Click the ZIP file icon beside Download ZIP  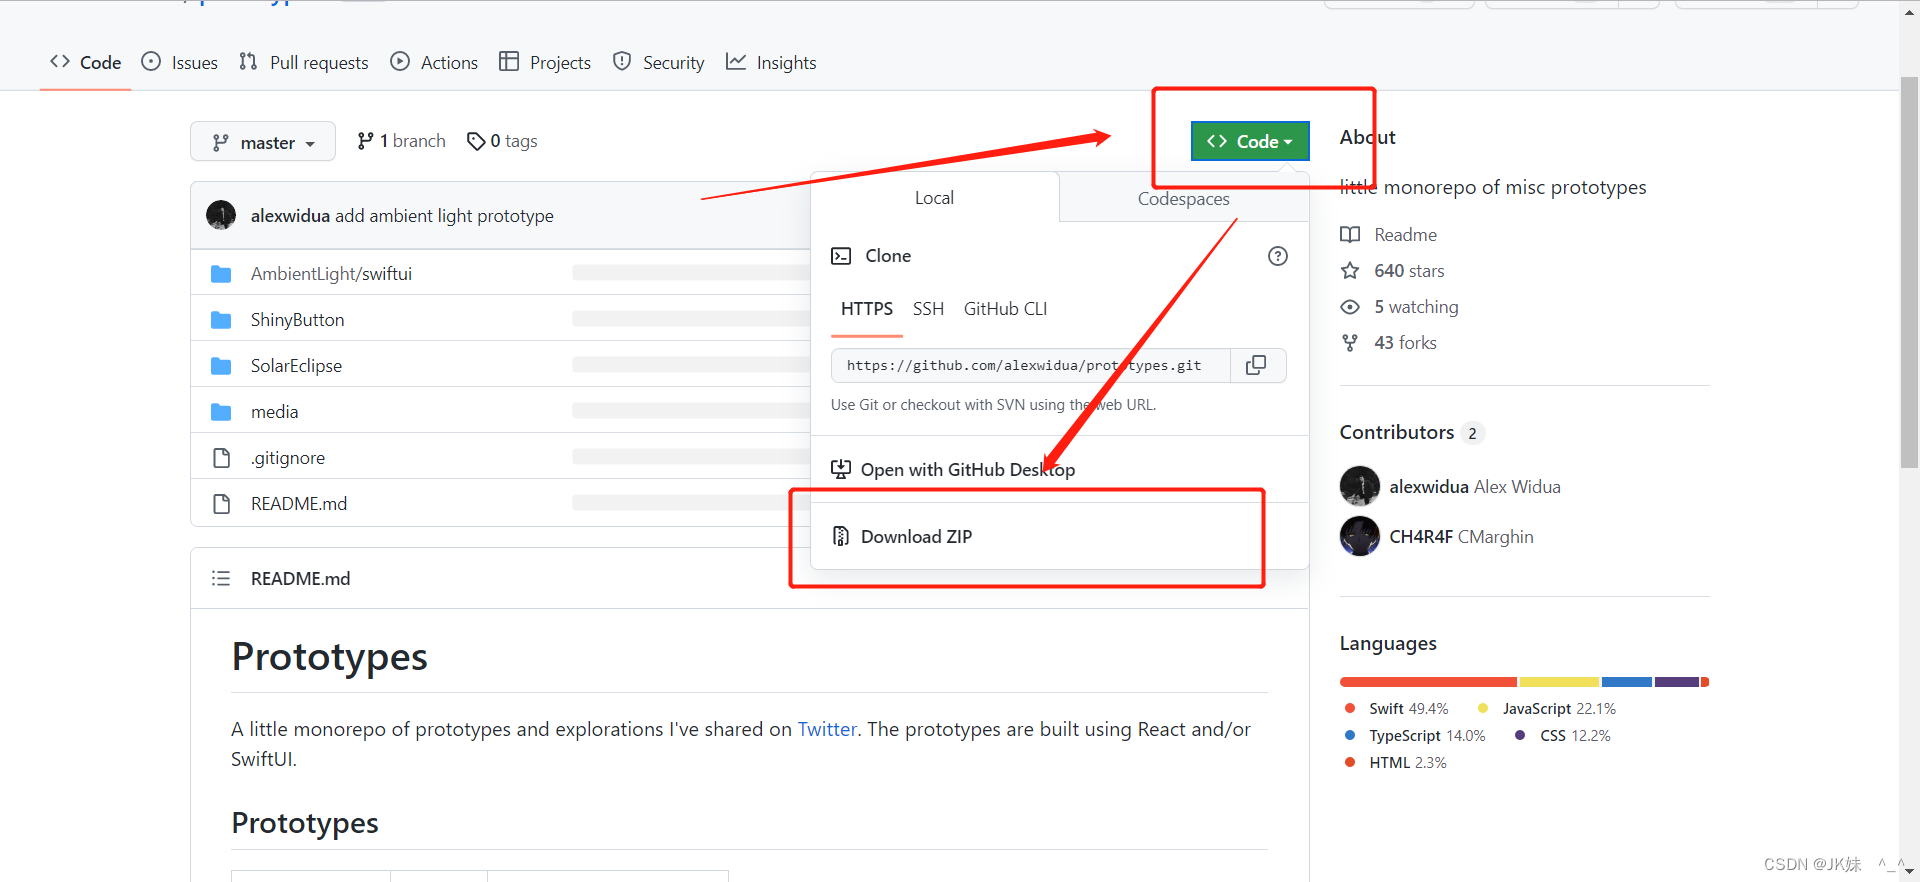click(841, 536)
